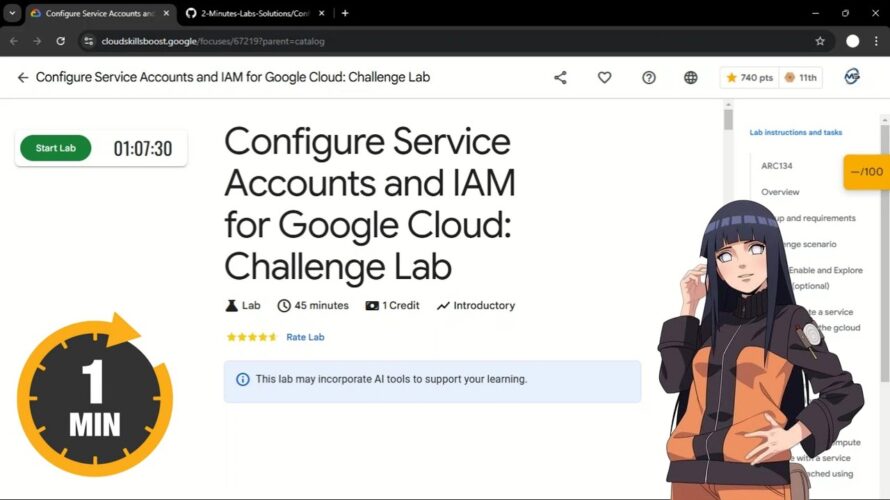The width and height of the screenshot is (890, 500).
Task: Minimize the browser window
Action: coord(816,13)
